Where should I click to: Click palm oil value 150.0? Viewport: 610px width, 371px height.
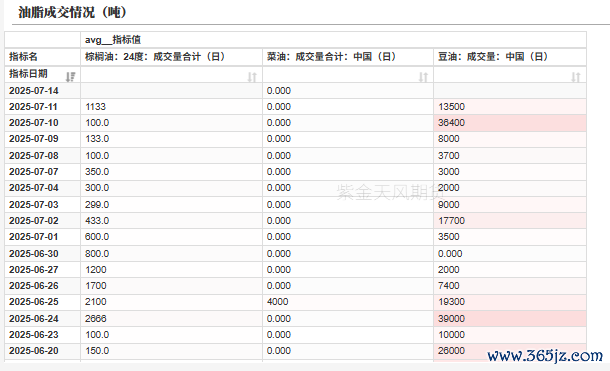point(97,350)
